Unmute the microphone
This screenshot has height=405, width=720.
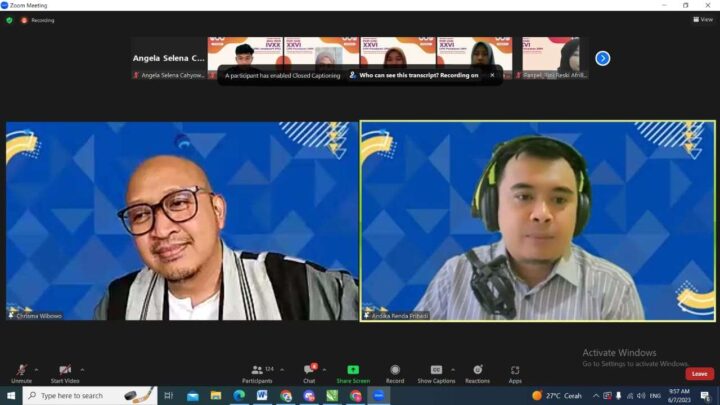21,371
